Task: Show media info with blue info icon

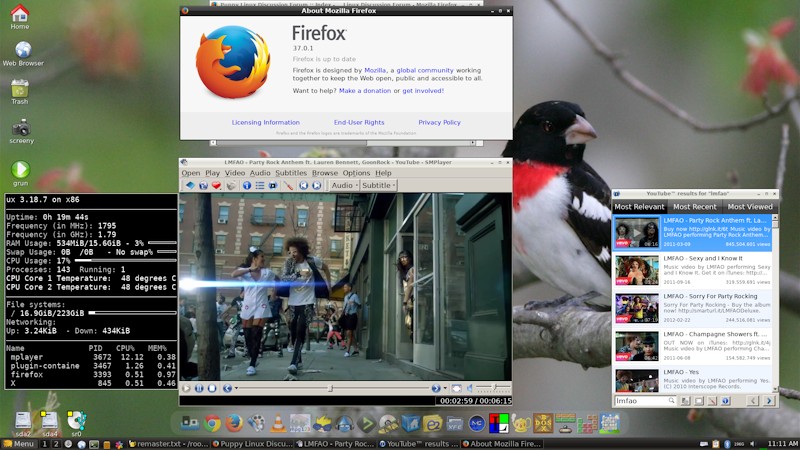Action: pos(246,186)
